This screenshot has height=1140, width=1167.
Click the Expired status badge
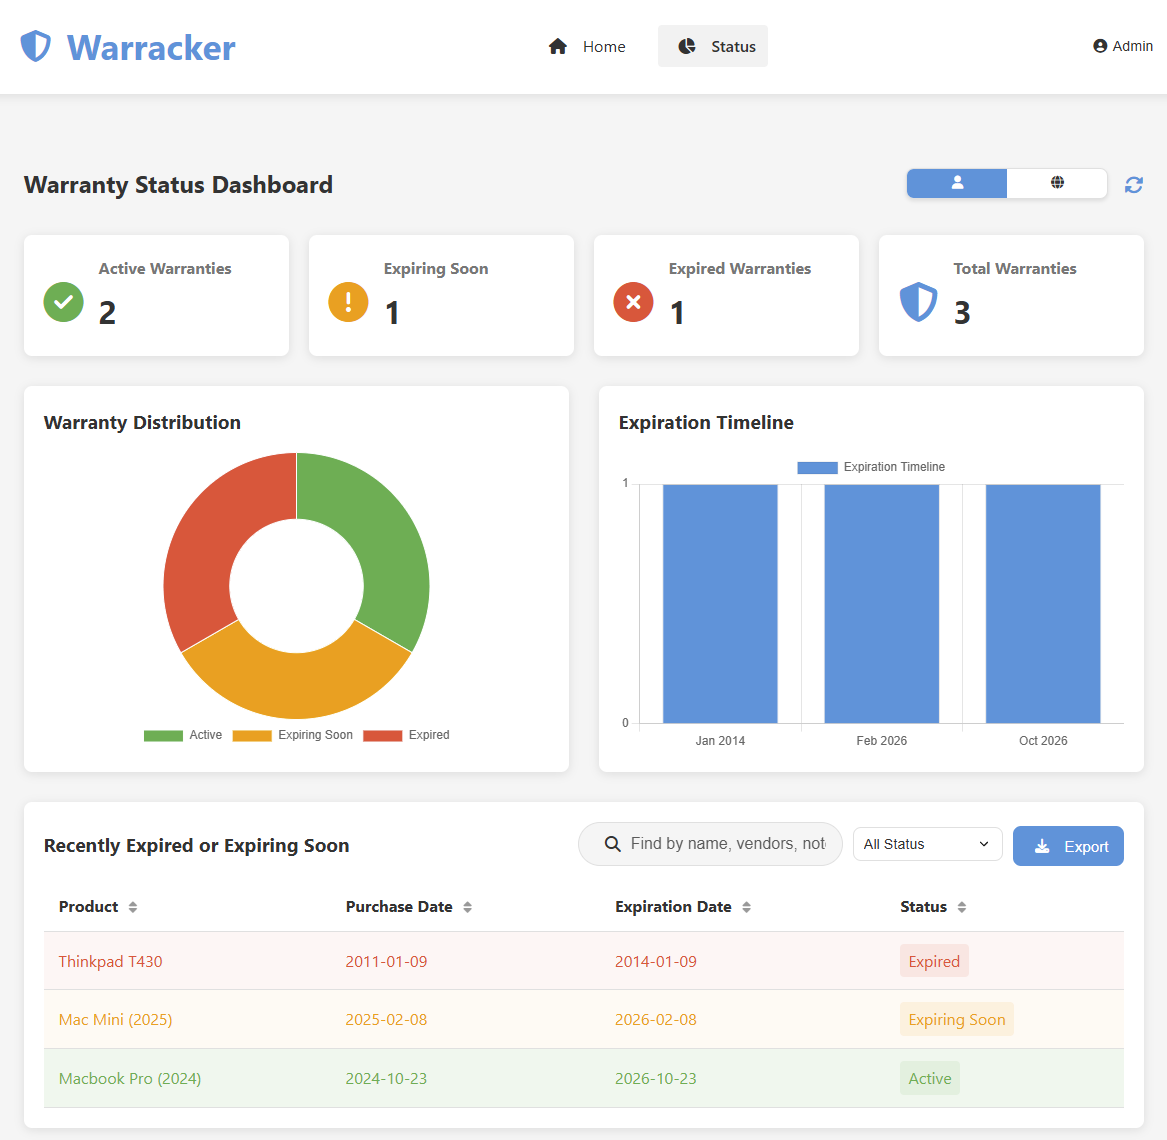click(x=934, y=961)
